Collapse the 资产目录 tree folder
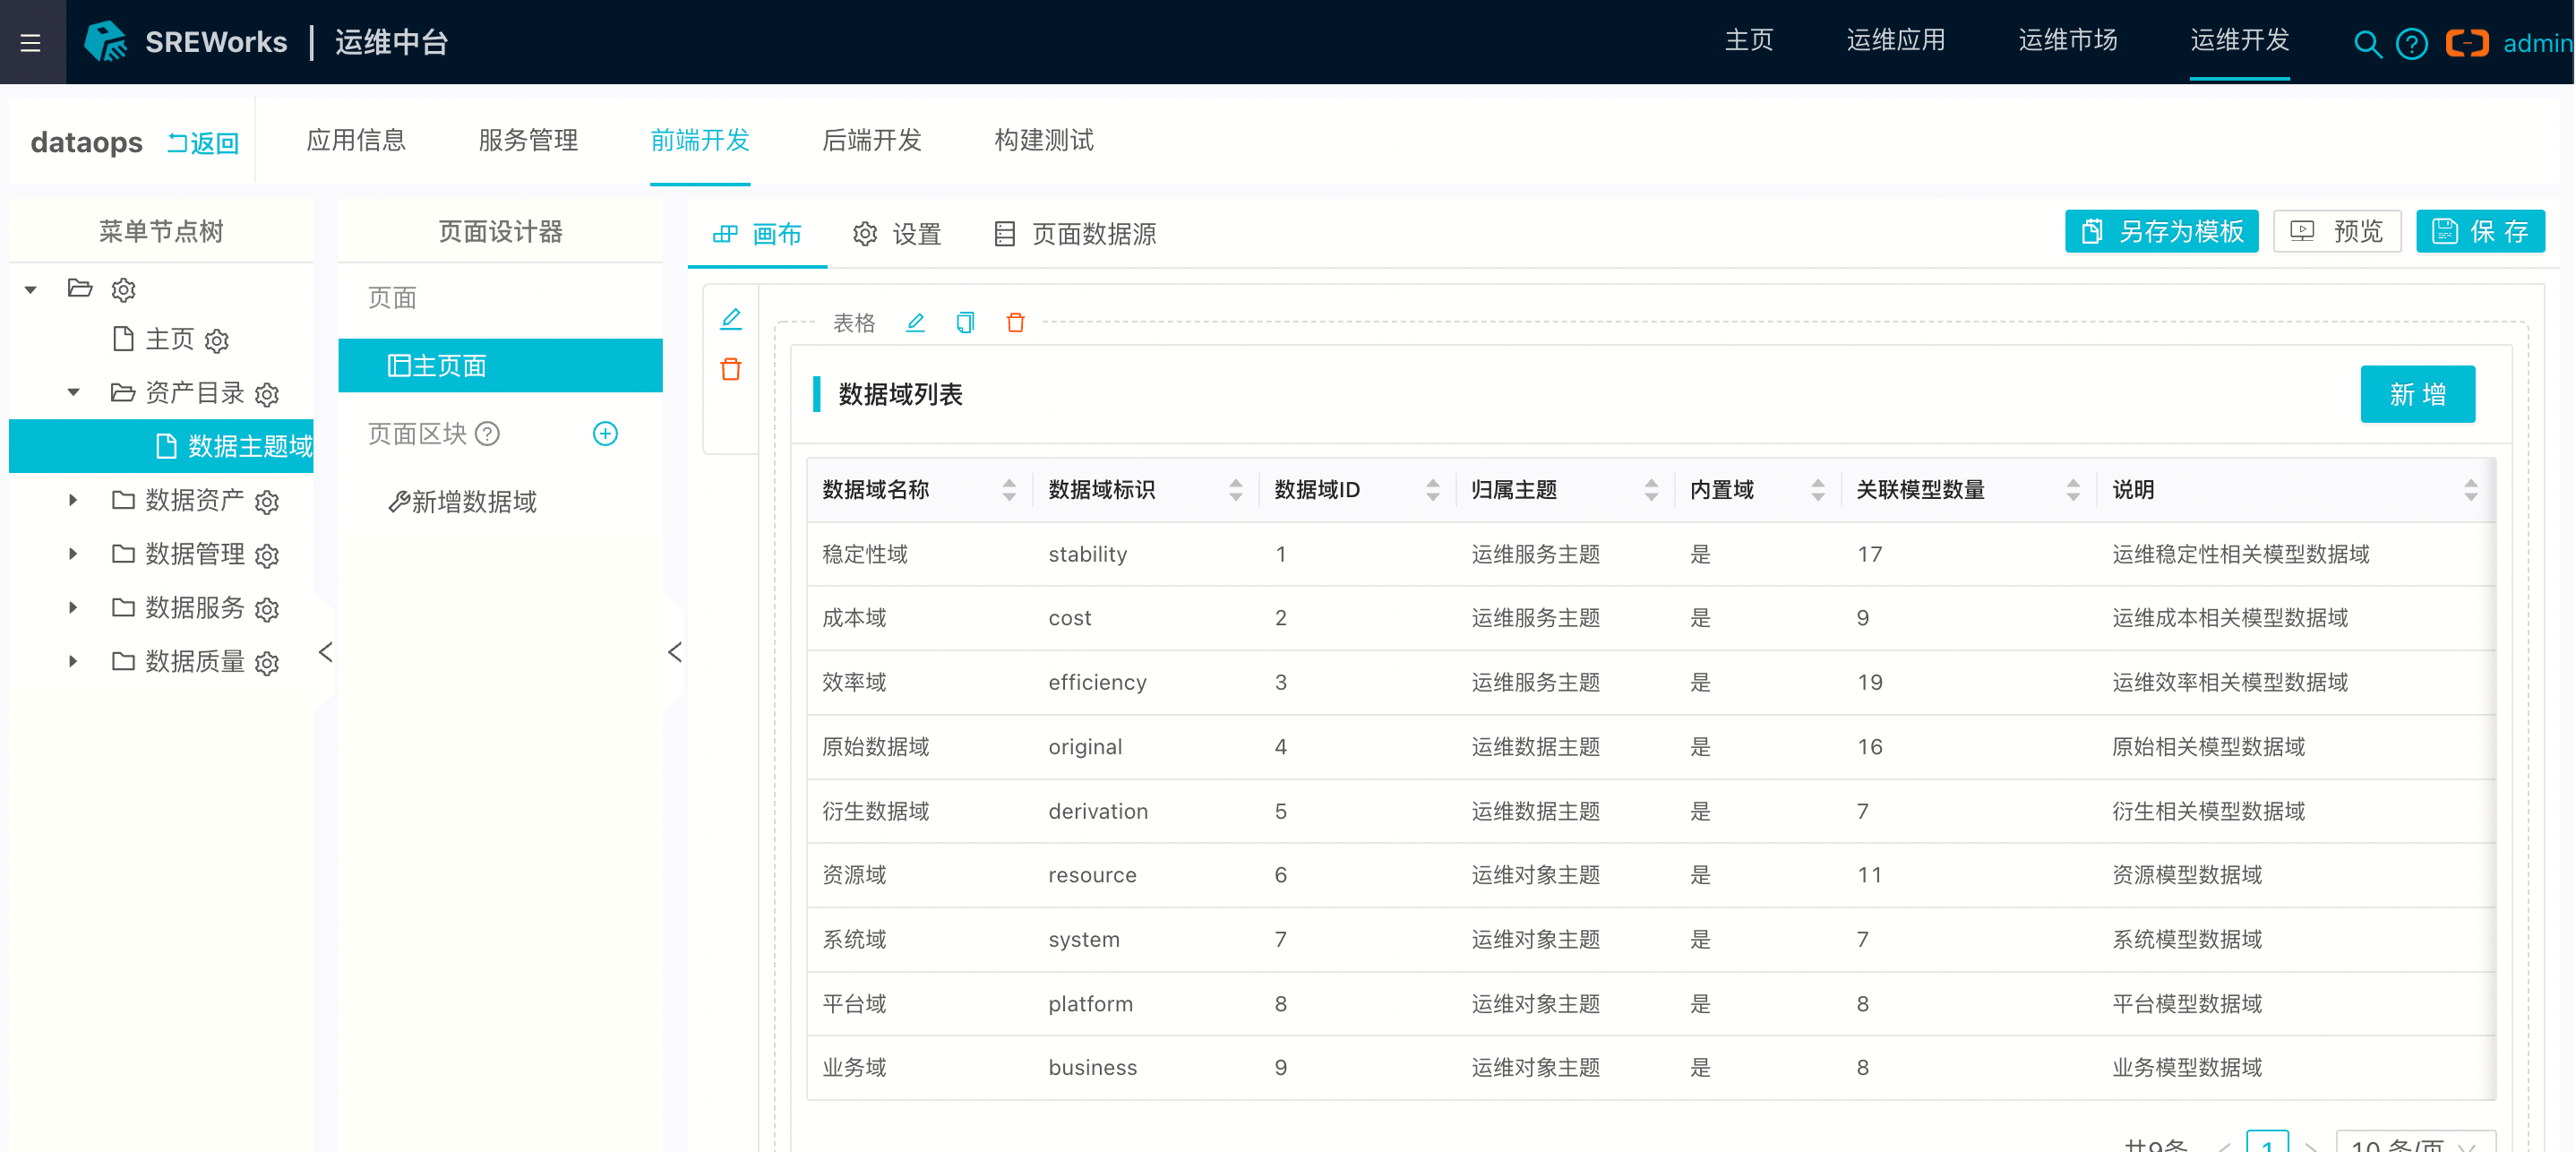Image resolution: width=2576 pixels, height=1152 pixels. tap(73, 392)
